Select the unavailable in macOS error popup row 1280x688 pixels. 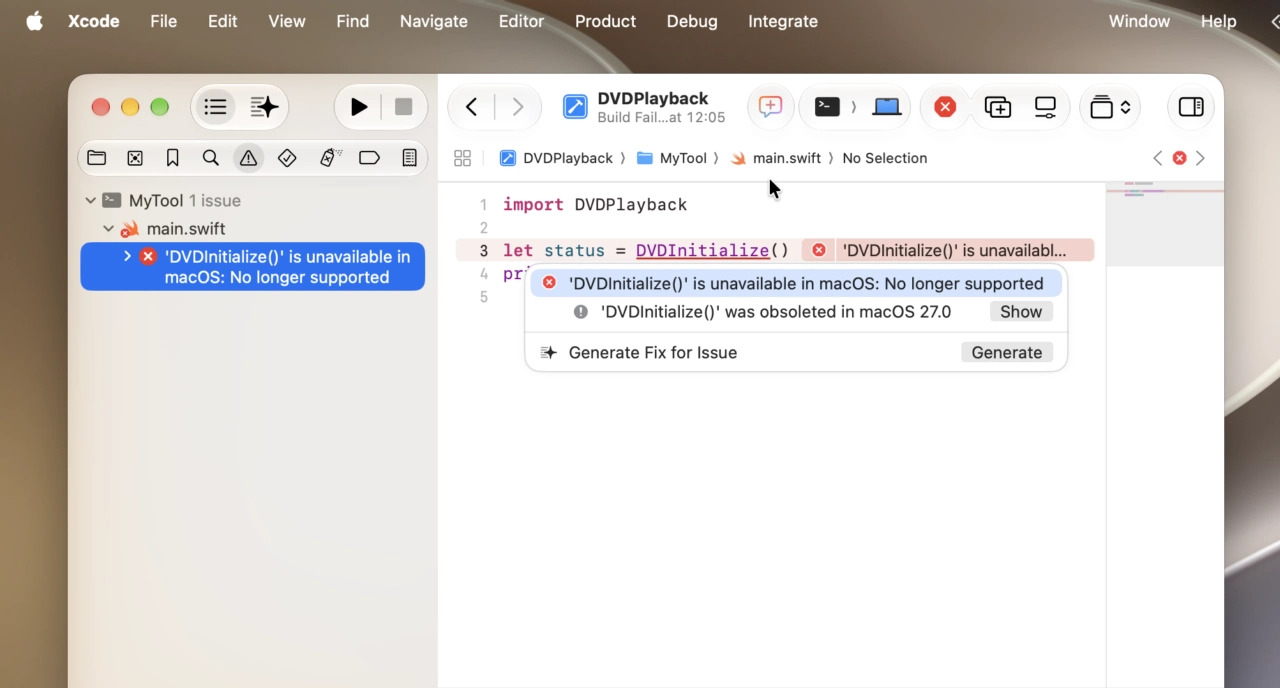point(796,283)
